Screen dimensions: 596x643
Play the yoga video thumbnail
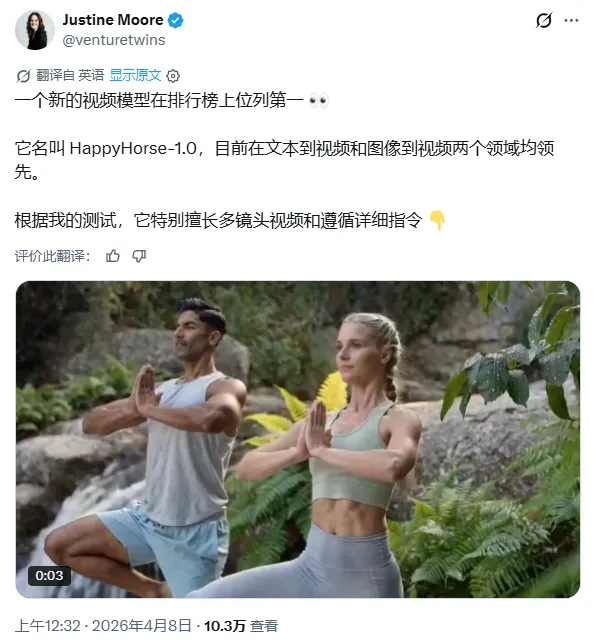point(298,439)
